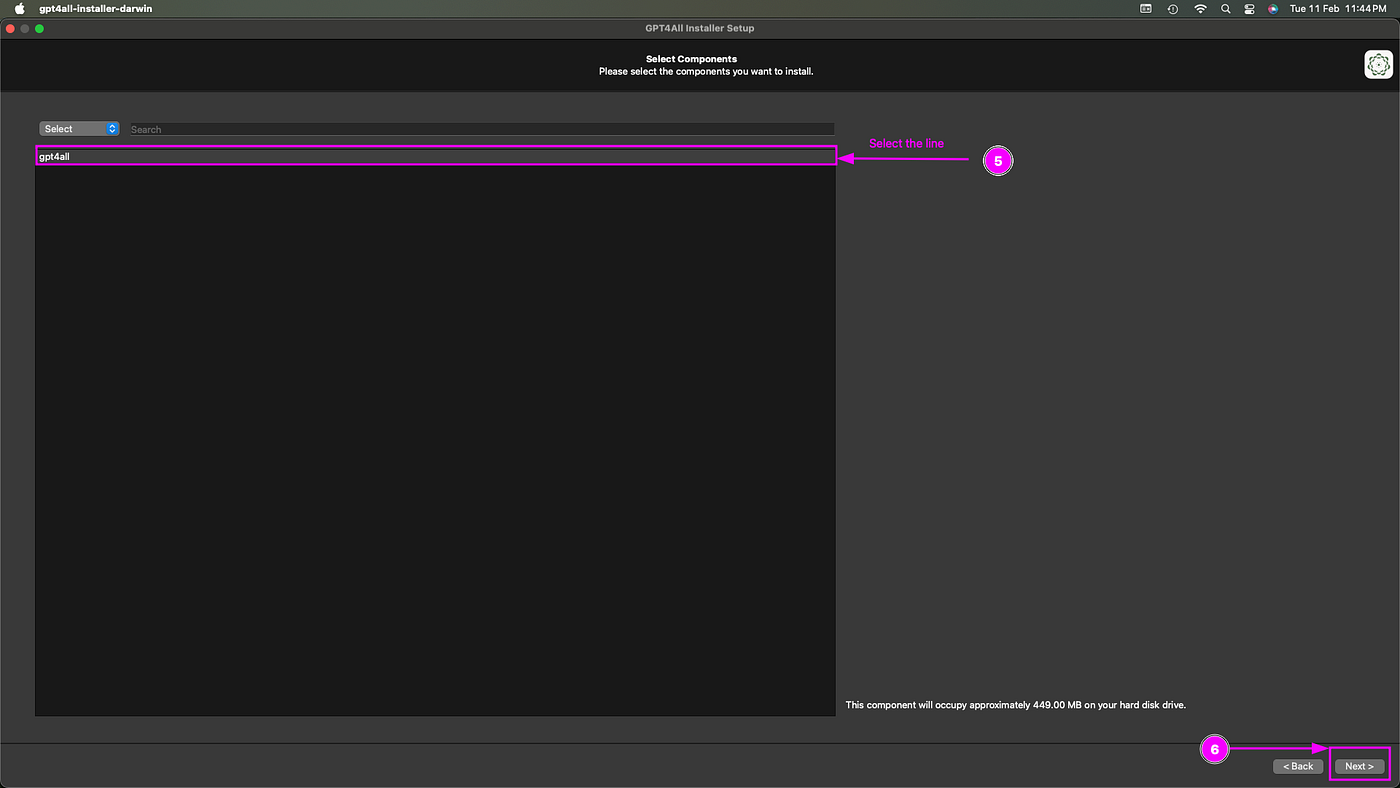Click the disk space estimate text

pos(1015,705)
